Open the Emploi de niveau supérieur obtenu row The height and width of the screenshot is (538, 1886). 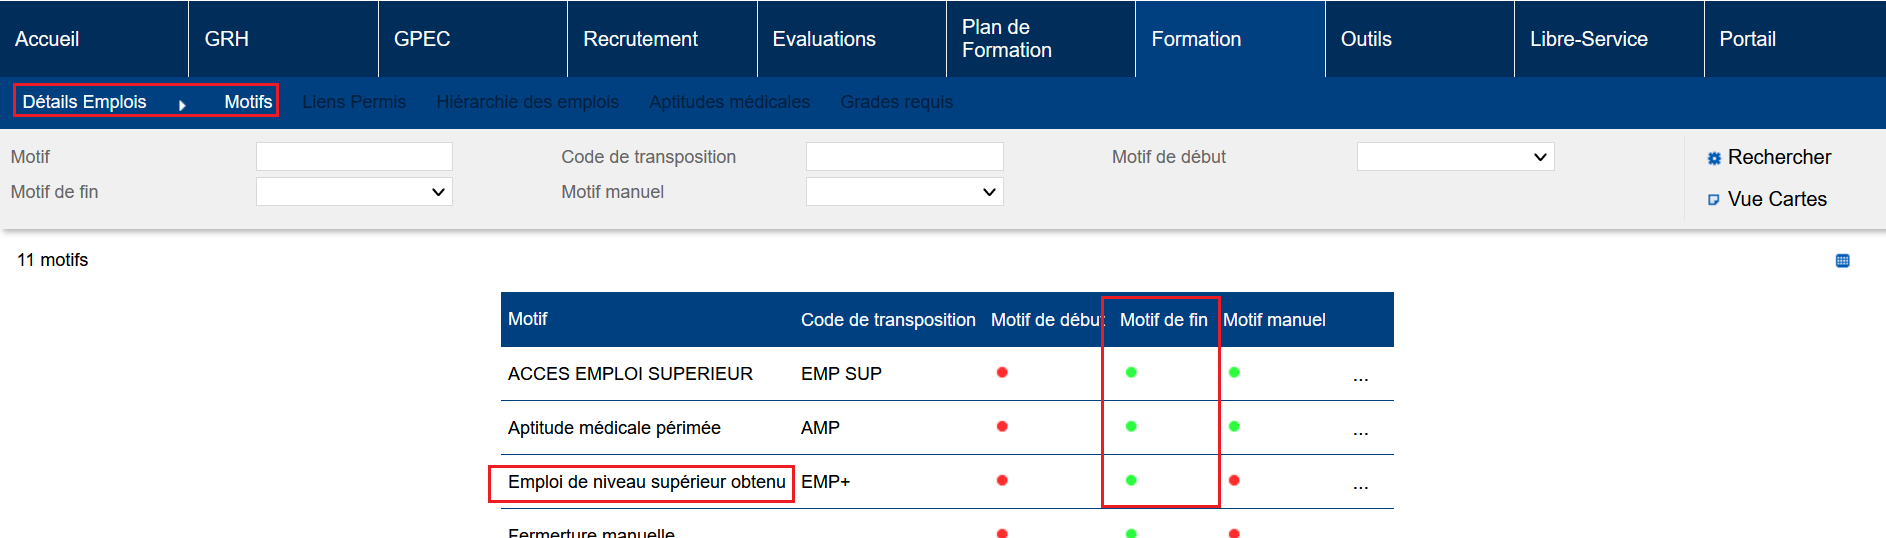point(646,482)
